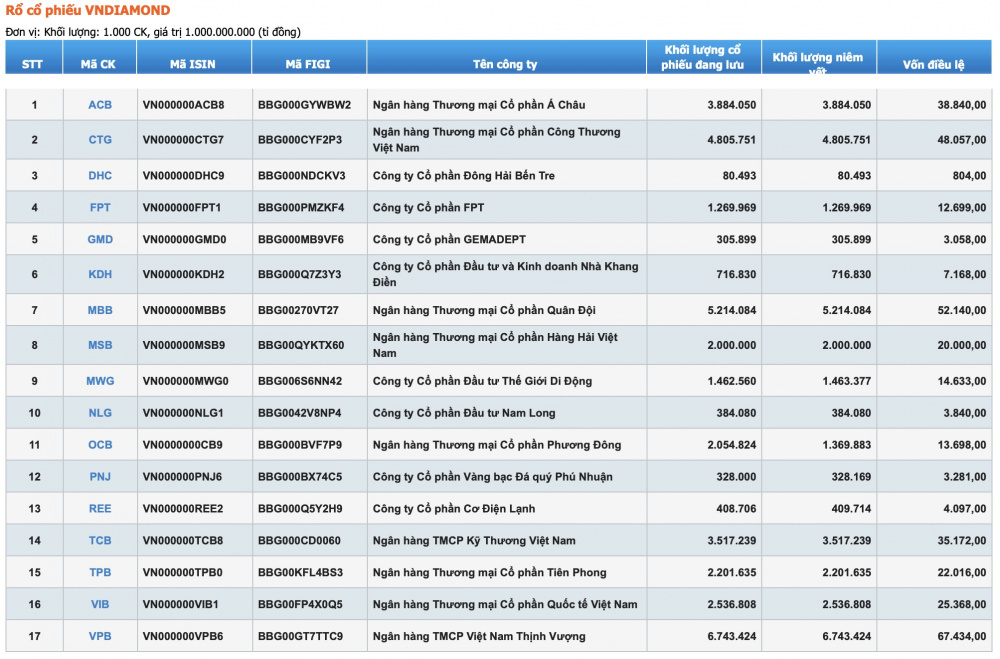Select FIGI code BBG000MB9VF6
1000x659 pixels.
[301, 239]
